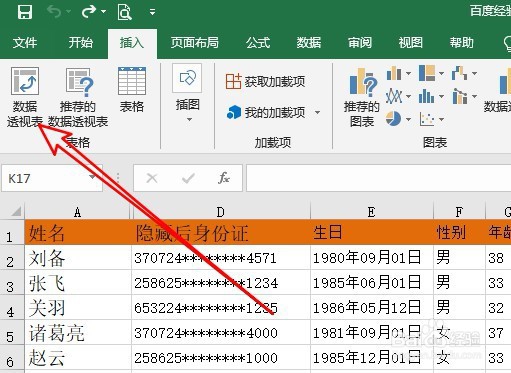Switch to the 页面布局 tab
The image size is (511, 373).
195,43
